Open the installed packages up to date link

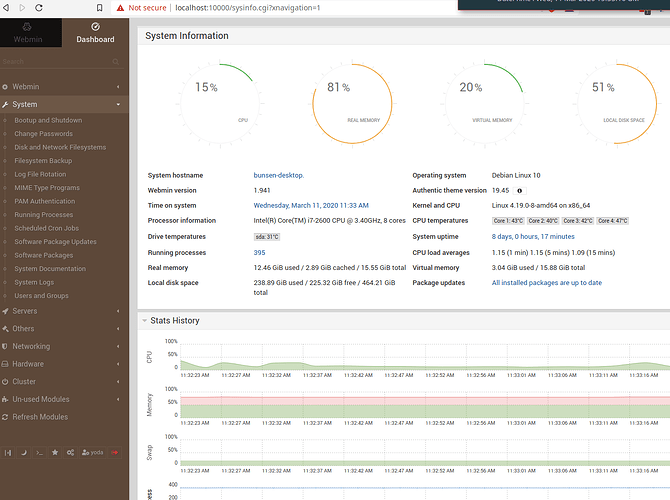pos(547,282)
